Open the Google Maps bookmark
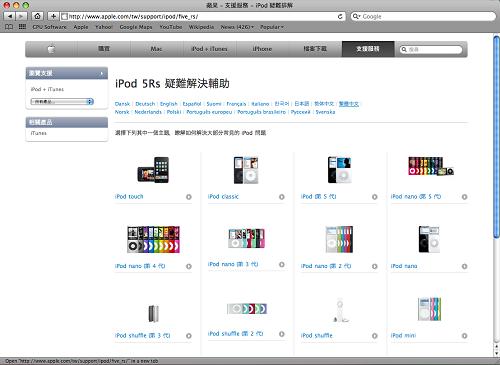 pos(136,27)
